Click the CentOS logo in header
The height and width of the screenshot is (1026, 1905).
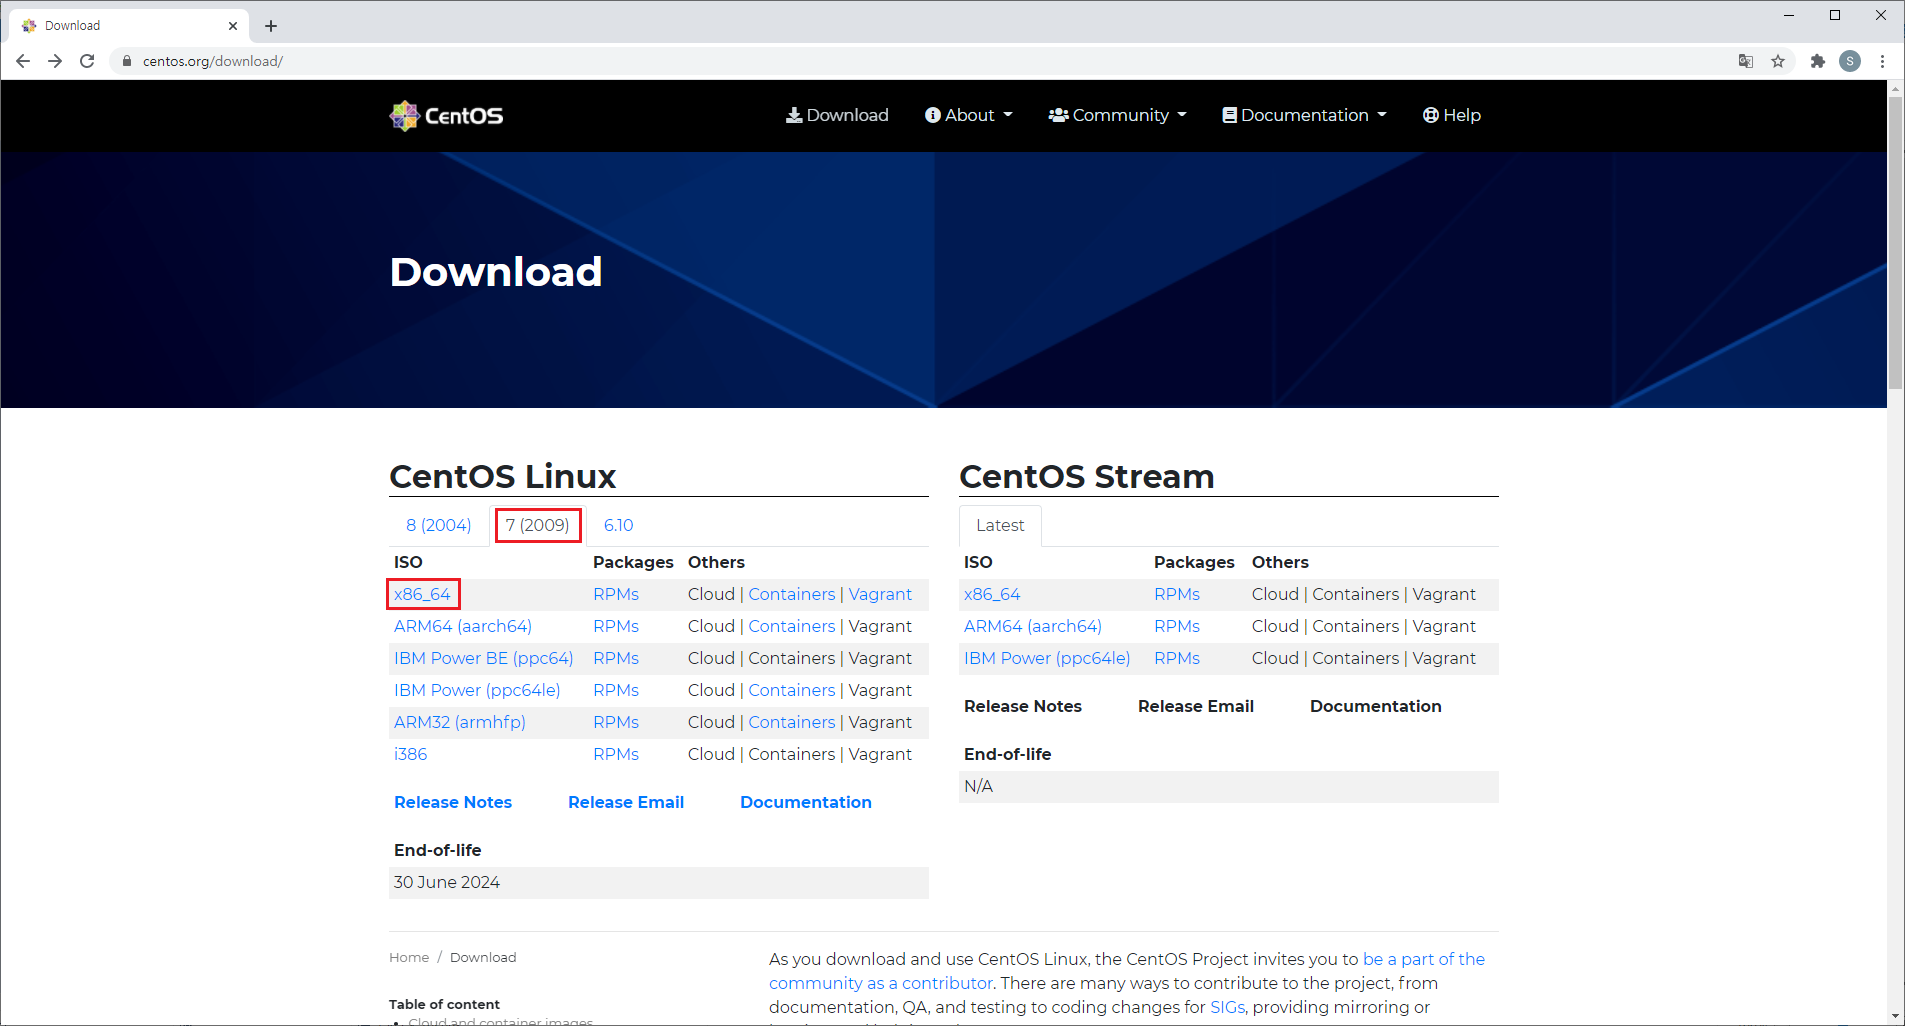tap(446, 116)
